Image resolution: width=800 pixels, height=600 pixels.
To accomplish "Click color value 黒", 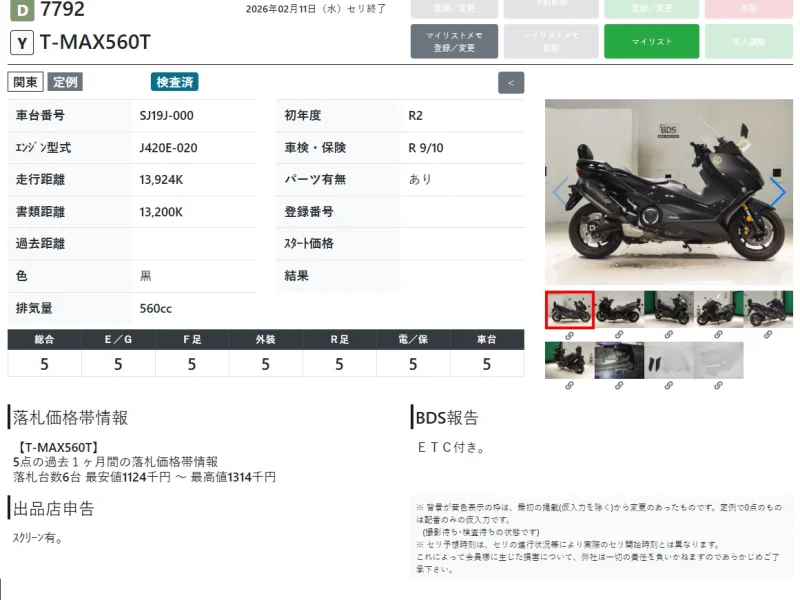I will 145,276.
